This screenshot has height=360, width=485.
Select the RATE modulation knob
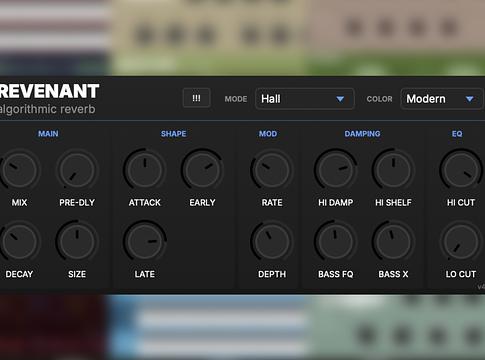272,170
